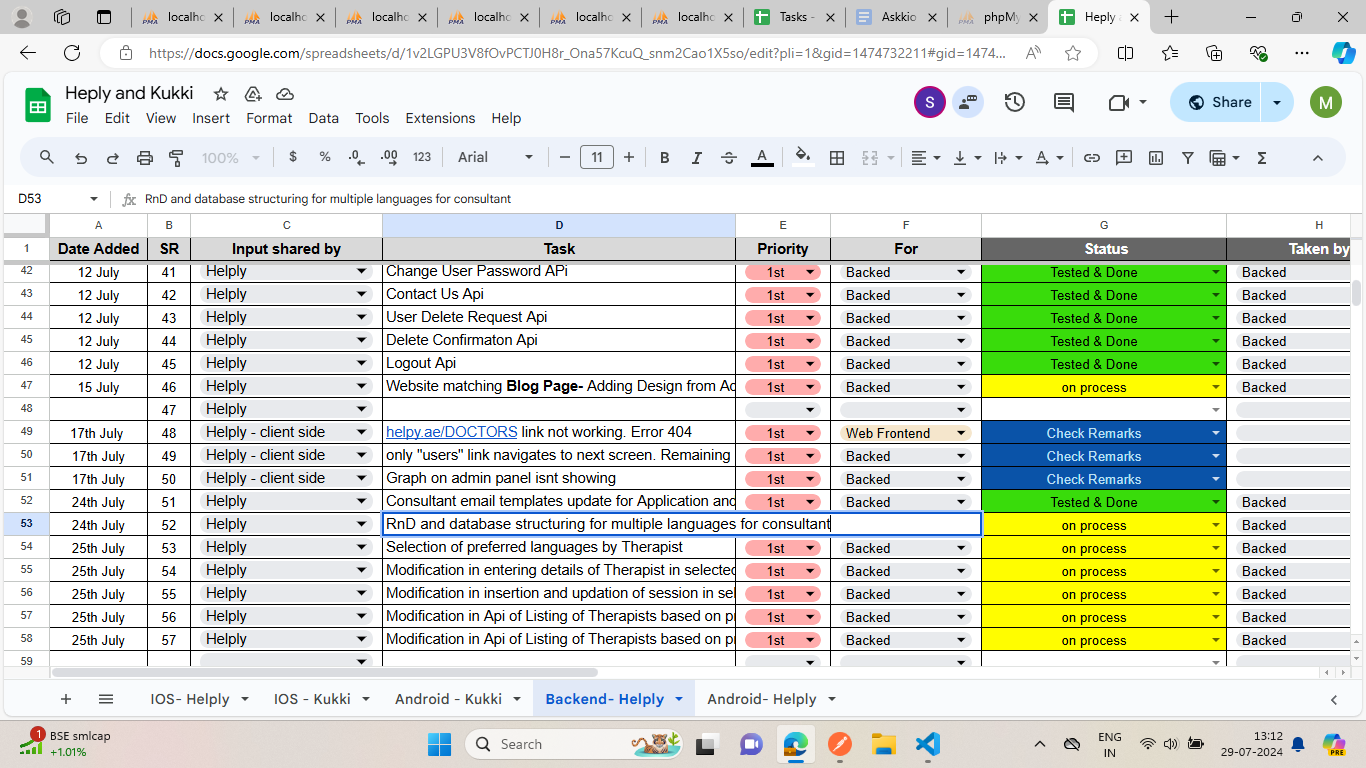1366x768 pixels.
Task: Select column D header
Action: coord(559,225)
